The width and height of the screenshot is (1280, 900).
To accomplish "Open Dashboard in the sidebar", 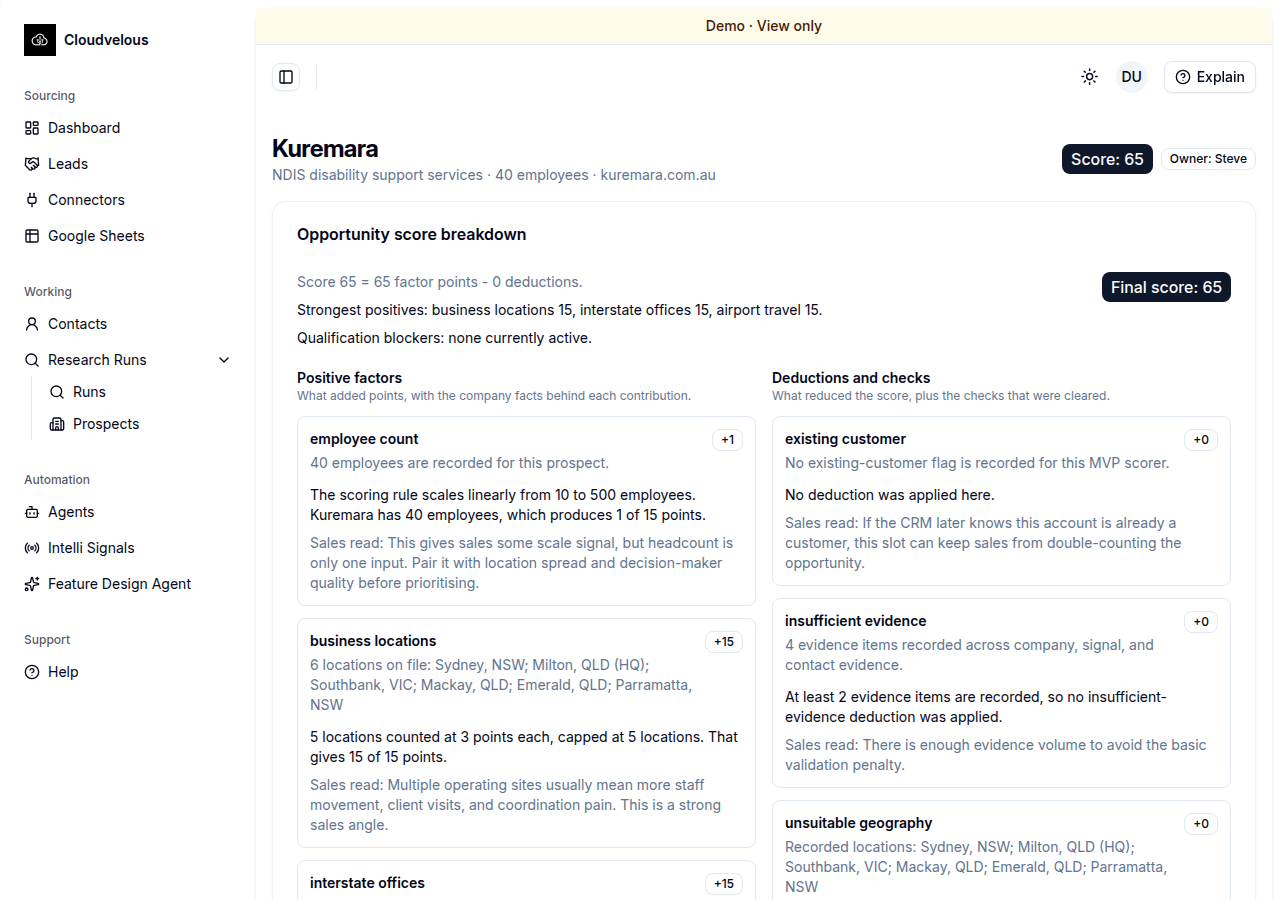I will [x=128, y=128].
